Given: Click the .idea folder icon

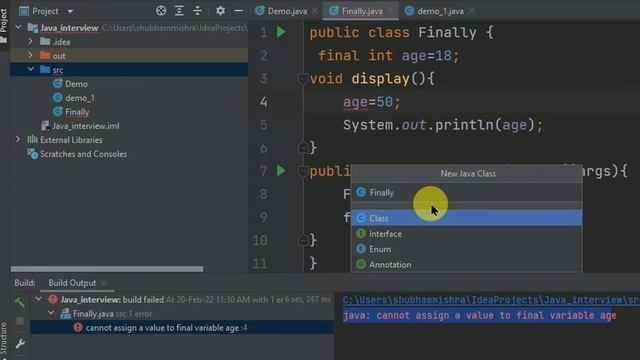Looking at the screenshot, I should (45, 41).
